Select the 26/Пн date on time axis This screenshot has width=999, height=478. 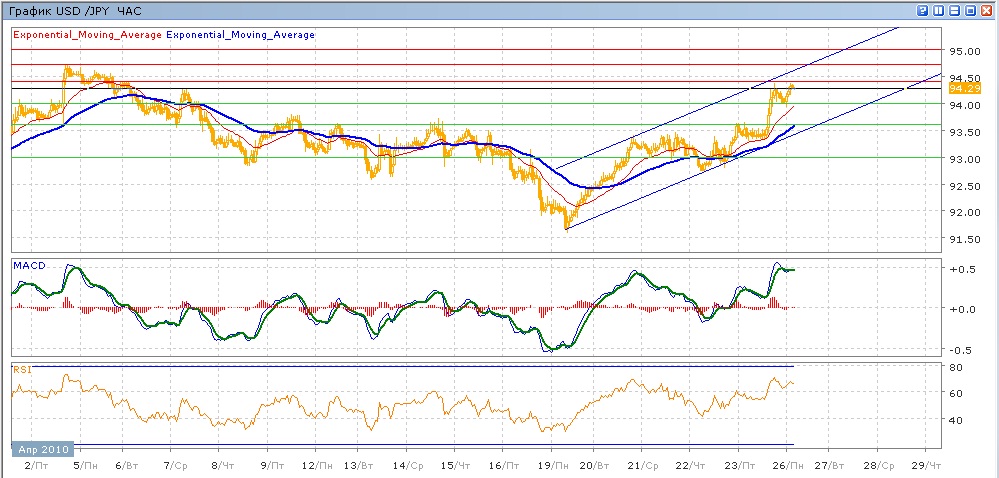785,465
